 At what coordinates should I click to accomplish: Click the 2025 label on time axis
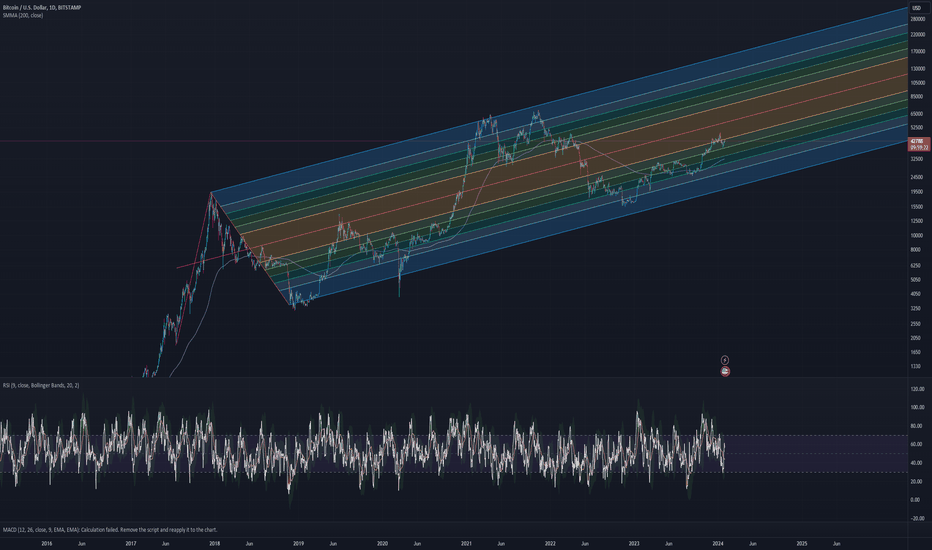click(802, 543)
